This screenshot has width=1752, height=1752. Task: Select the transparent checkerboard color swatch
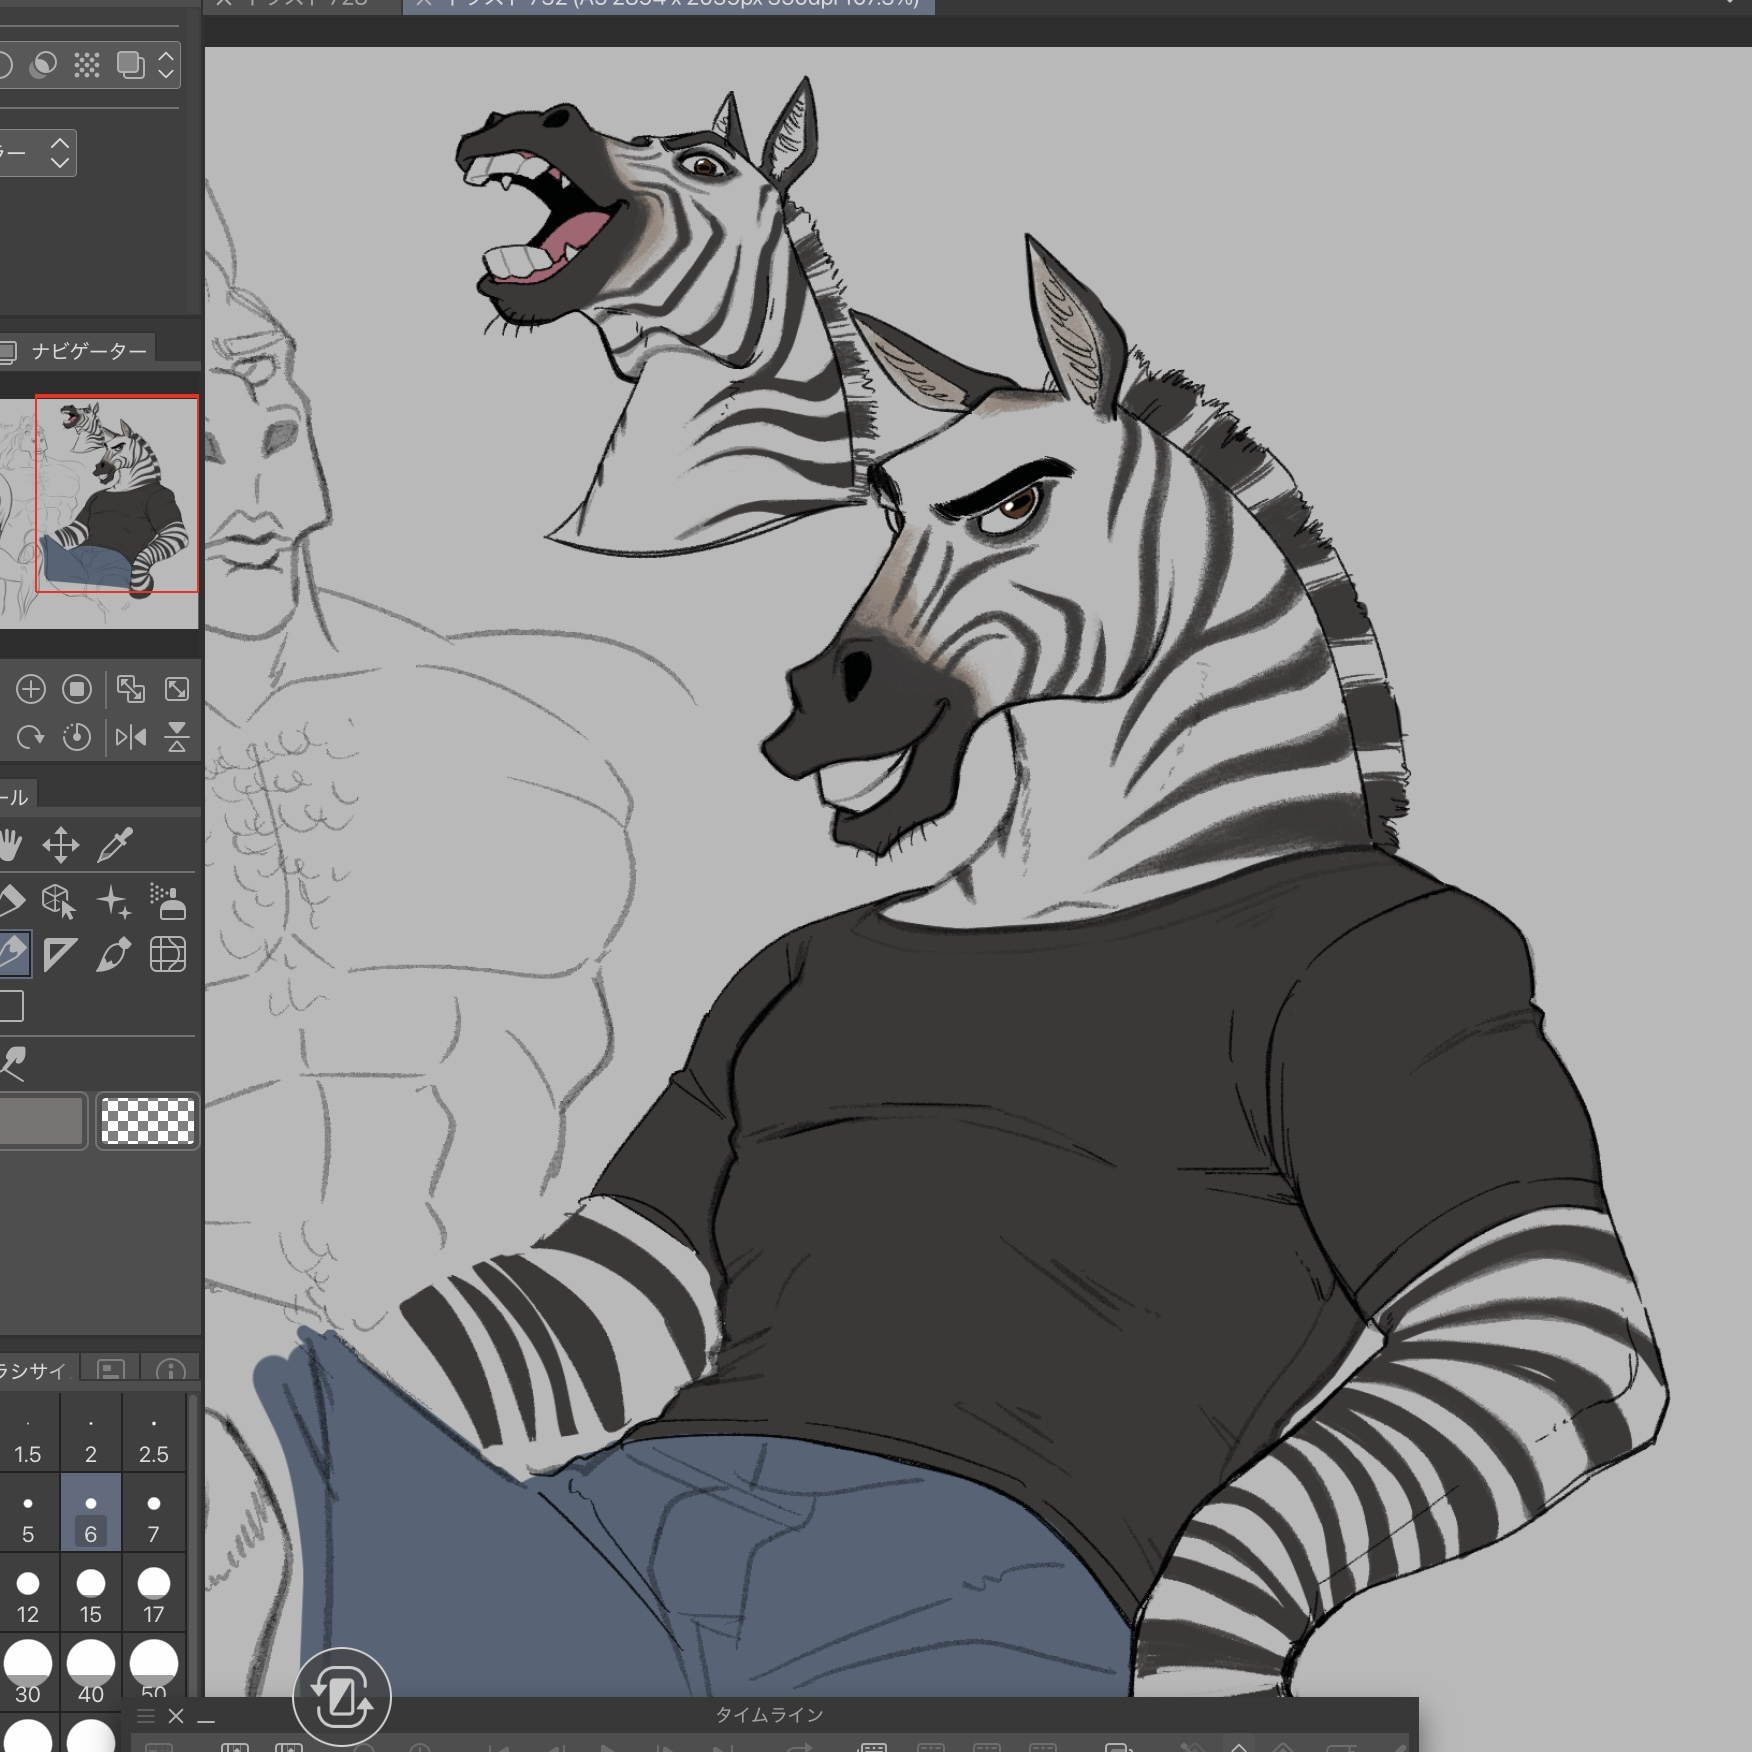(x=147, y=1120)
